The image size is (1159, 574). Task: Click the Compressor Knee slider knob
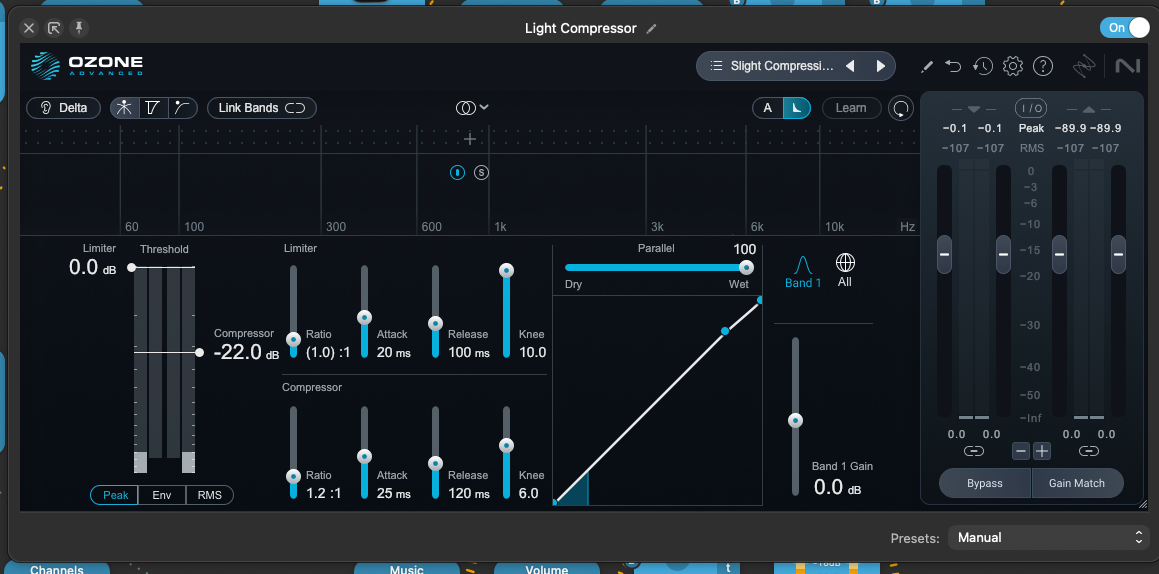pyautogui.click(x=506, y=445)
